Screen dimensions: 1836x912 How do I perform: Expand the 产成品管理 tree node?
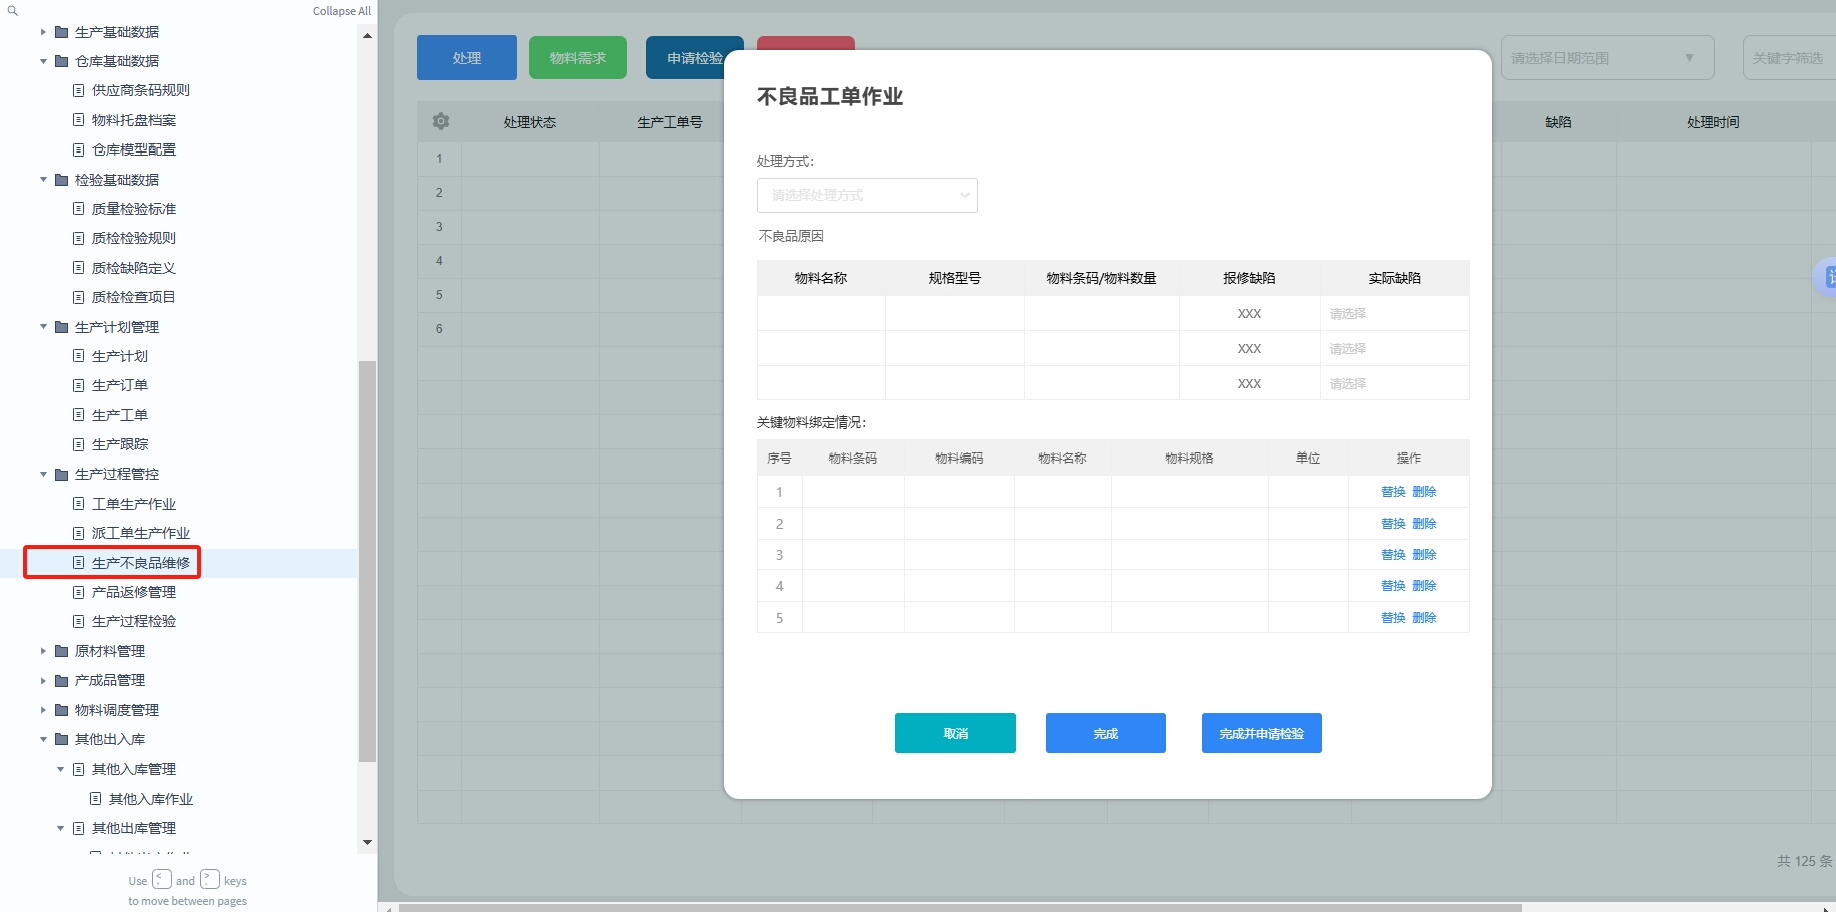click(x=44, y=681)
